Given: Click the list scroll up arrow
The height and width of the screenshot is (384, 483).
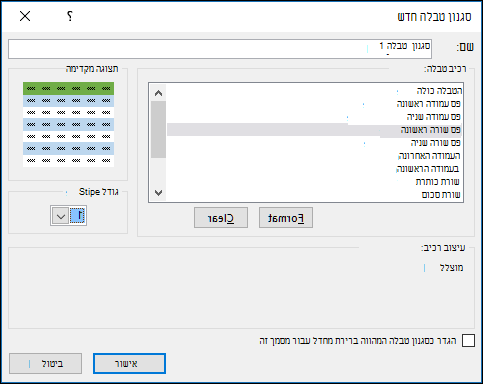Looking at the screenshot, I should [x=158, y=93].
